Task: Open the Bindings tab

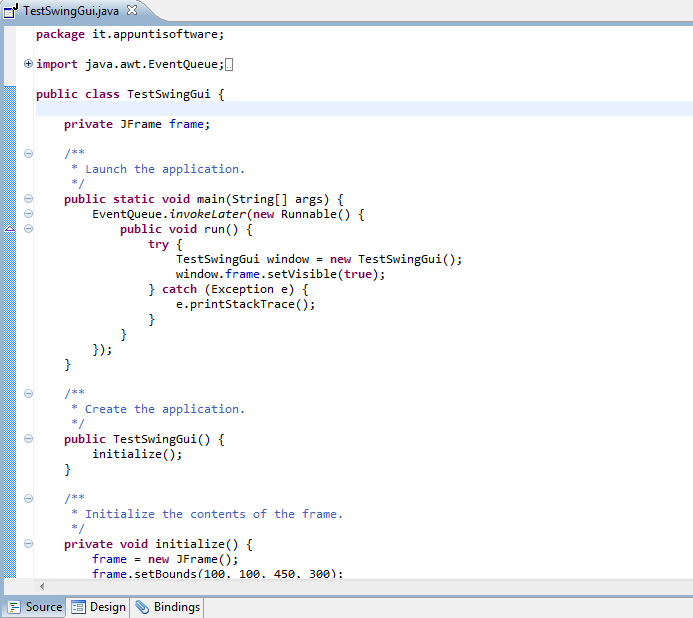Action: (168, 607)
